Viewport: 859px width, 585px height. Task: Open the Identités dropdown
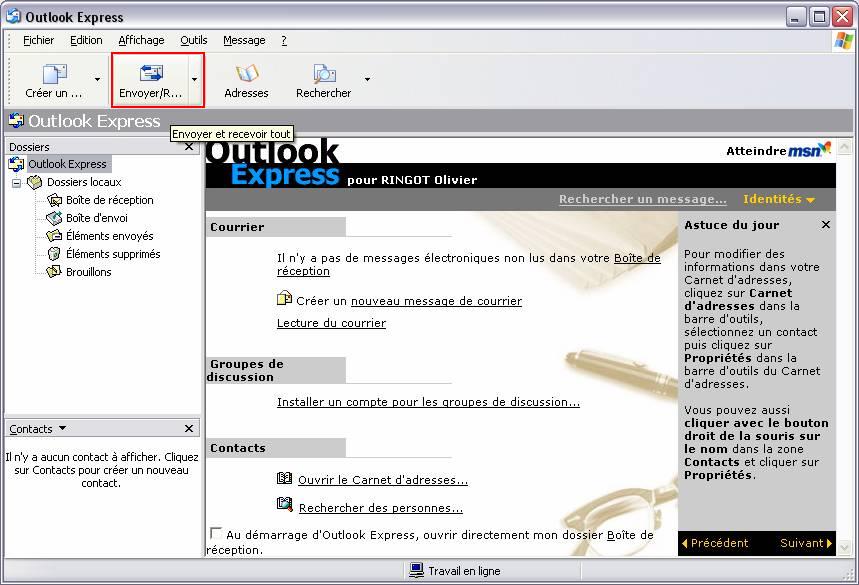779,199
